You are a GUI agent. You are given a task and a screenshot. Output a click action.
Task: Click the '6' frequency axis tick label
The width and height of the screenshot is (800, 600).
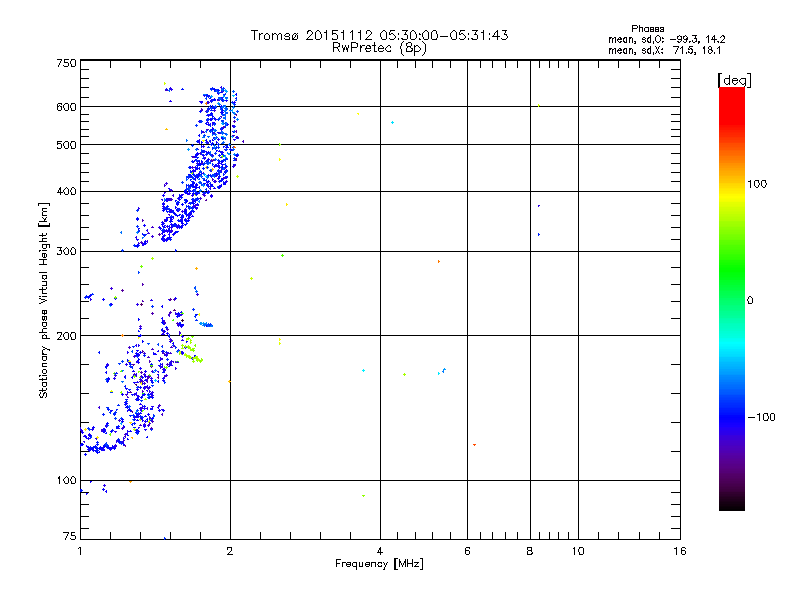[467, 551]
